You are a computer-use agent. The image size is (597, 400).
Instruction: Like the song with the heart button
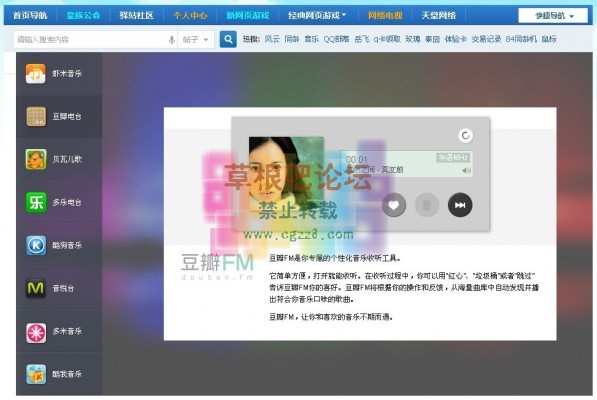(x=394, y=205)
